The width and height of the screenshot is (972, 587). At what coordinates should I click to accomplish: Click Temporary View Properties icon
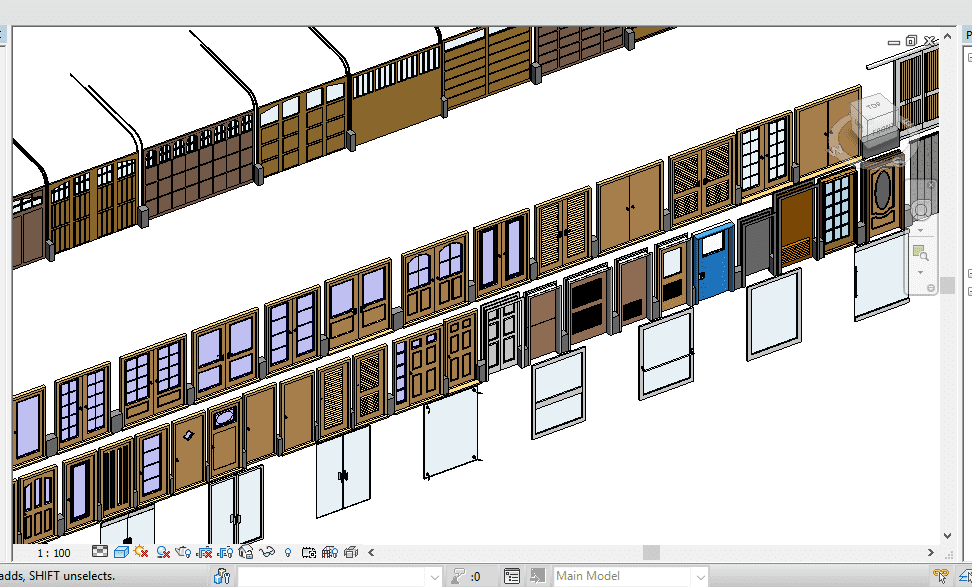click(309, 552)
